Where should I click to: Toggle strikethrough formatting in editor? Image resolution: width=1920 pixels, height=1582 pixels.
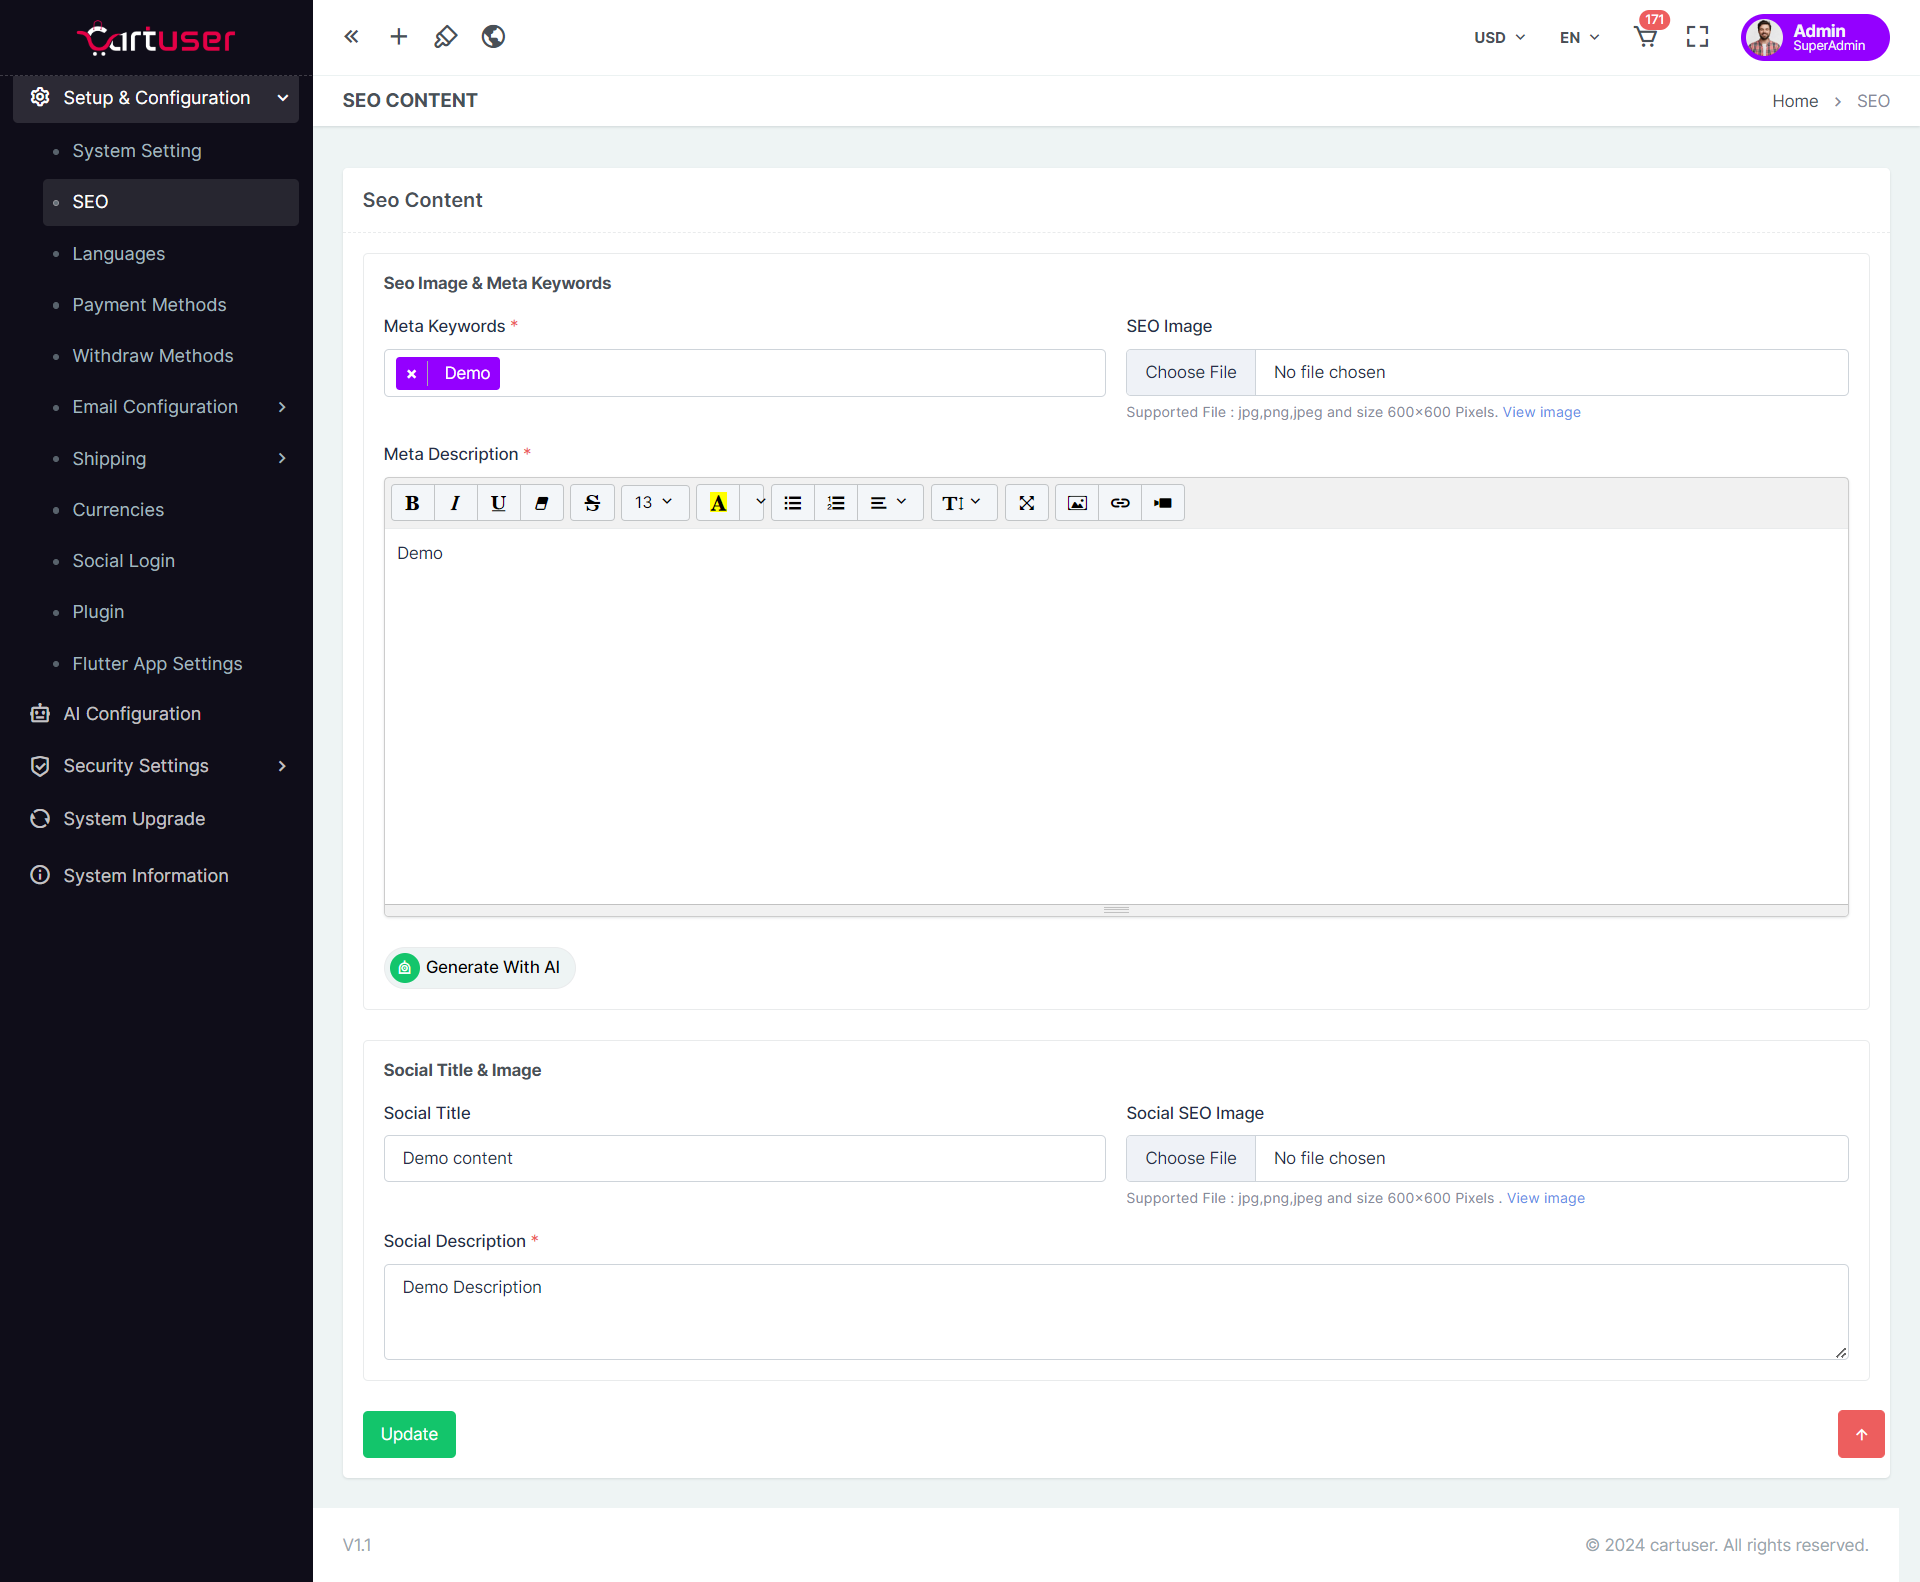tap(592, 503)
